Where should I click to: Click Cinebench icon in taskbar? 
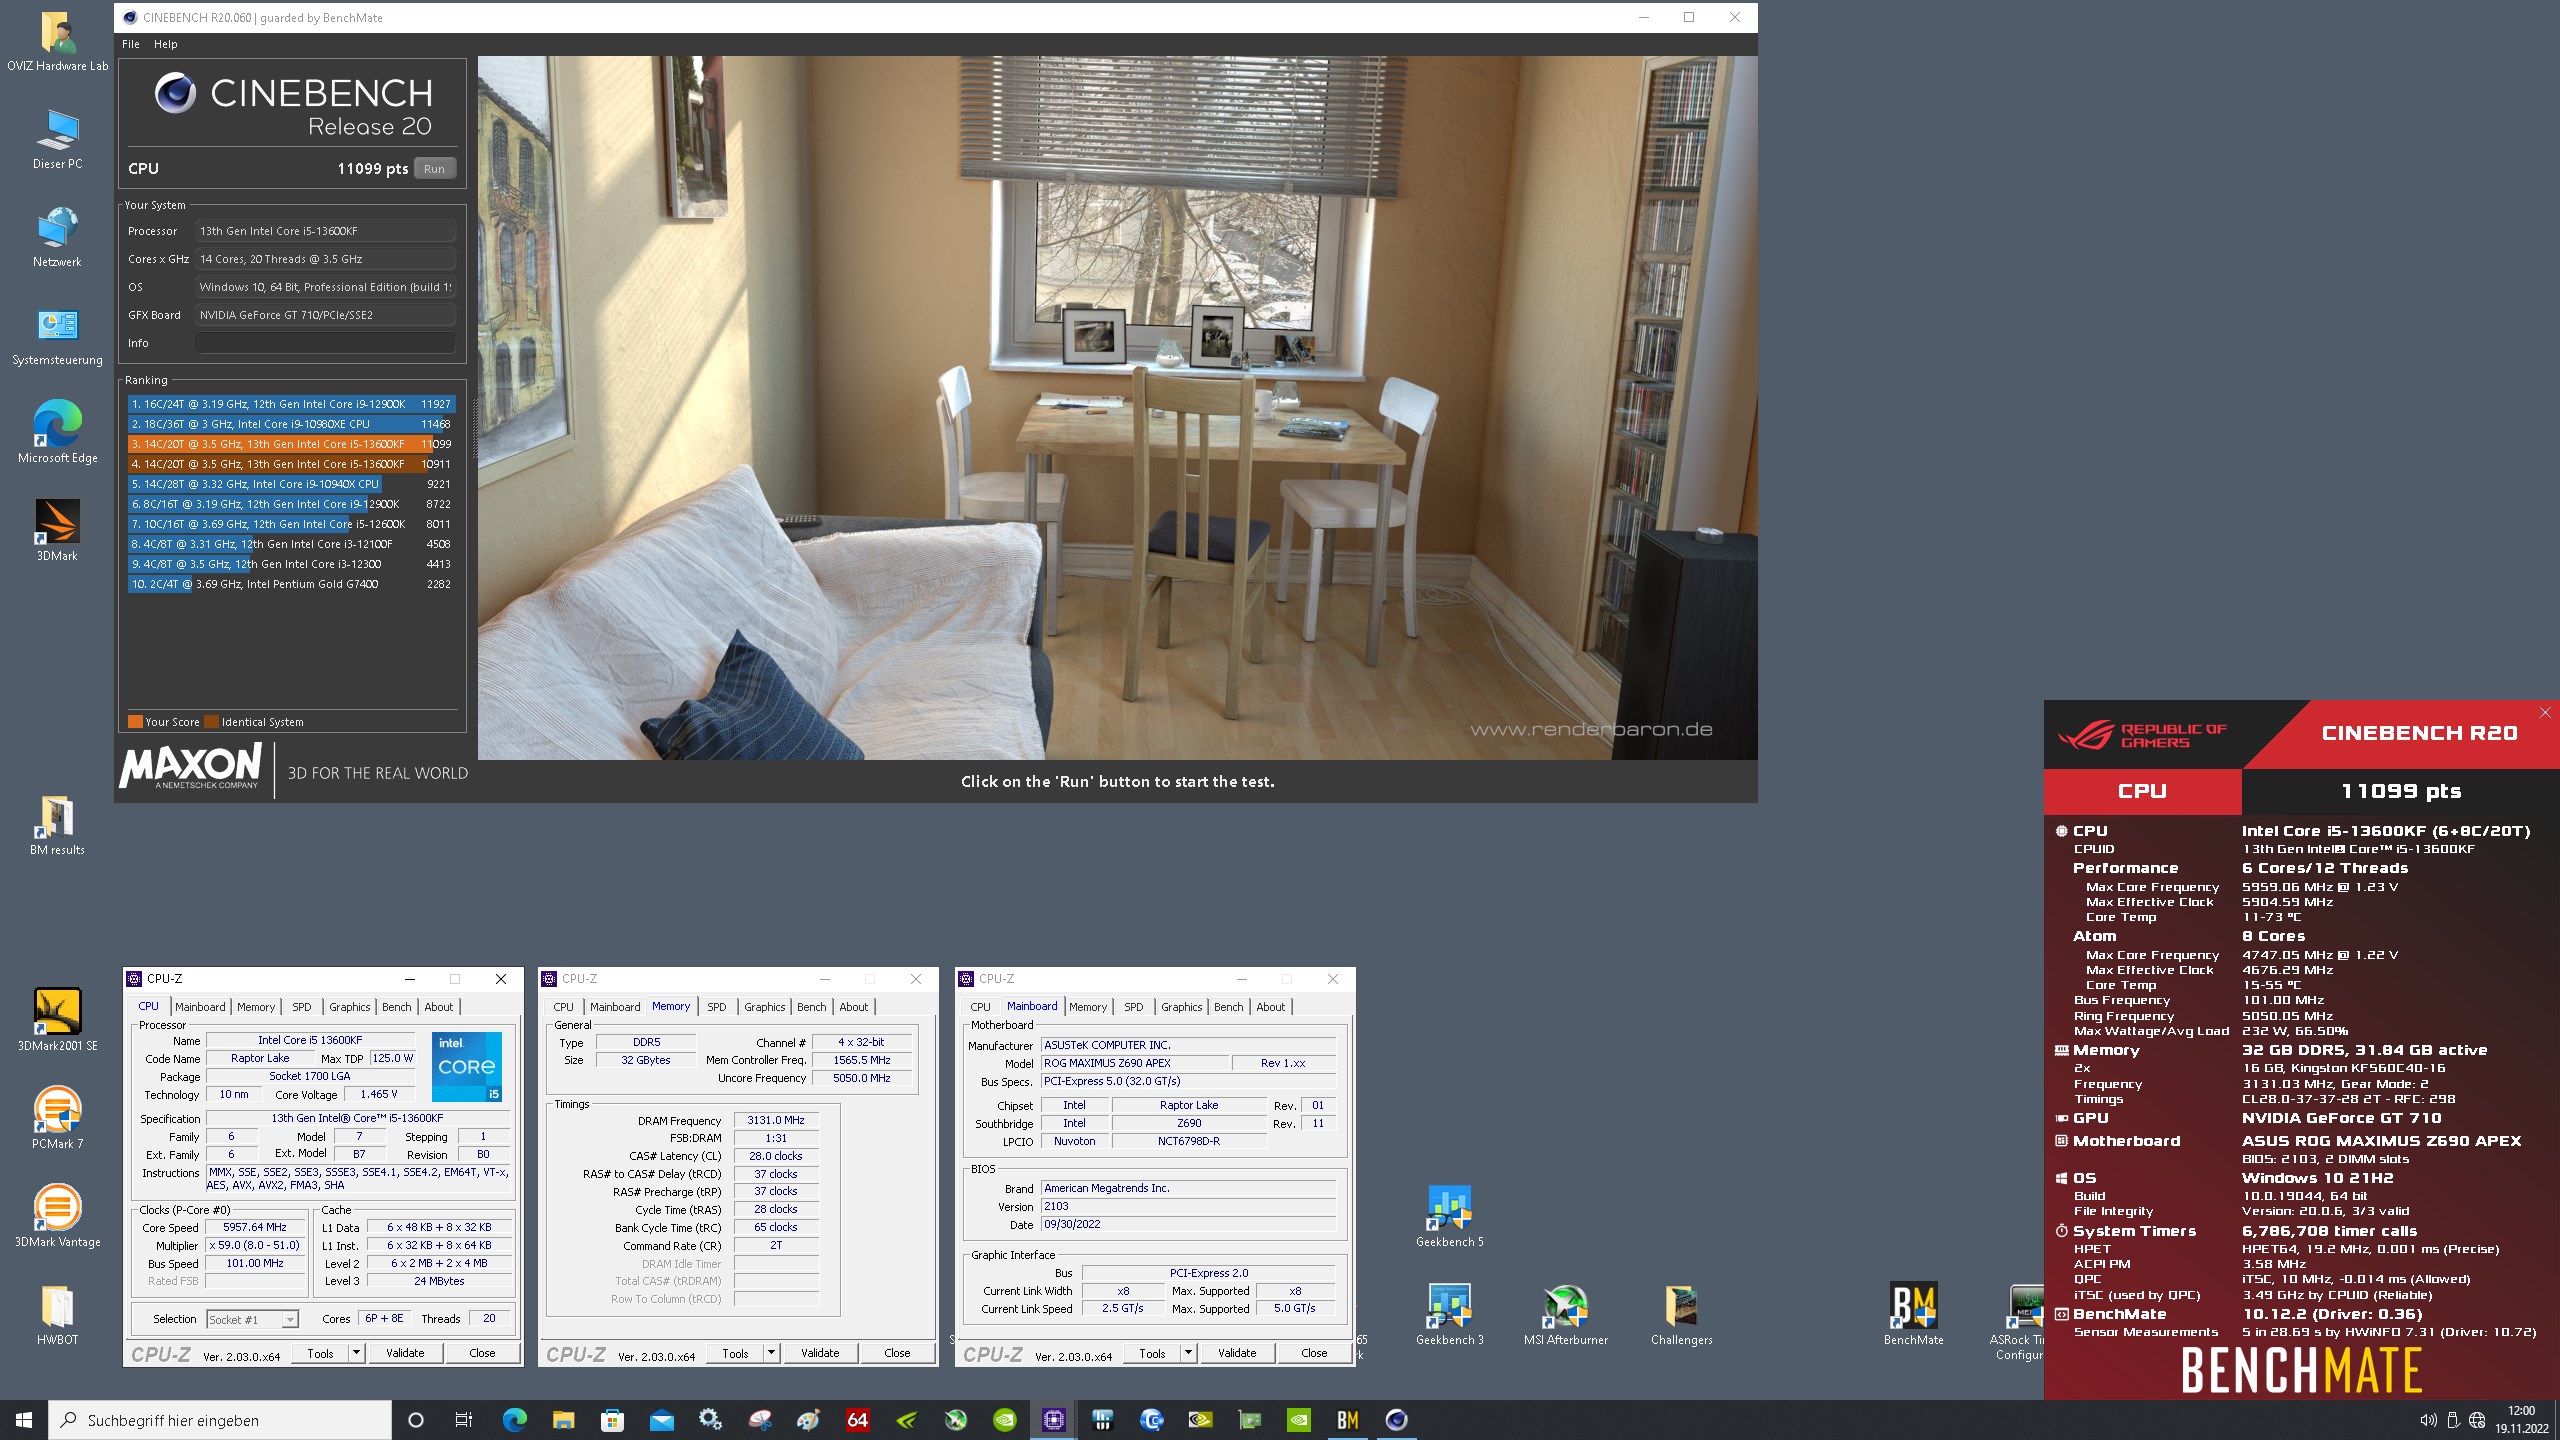point(1396,1420)
